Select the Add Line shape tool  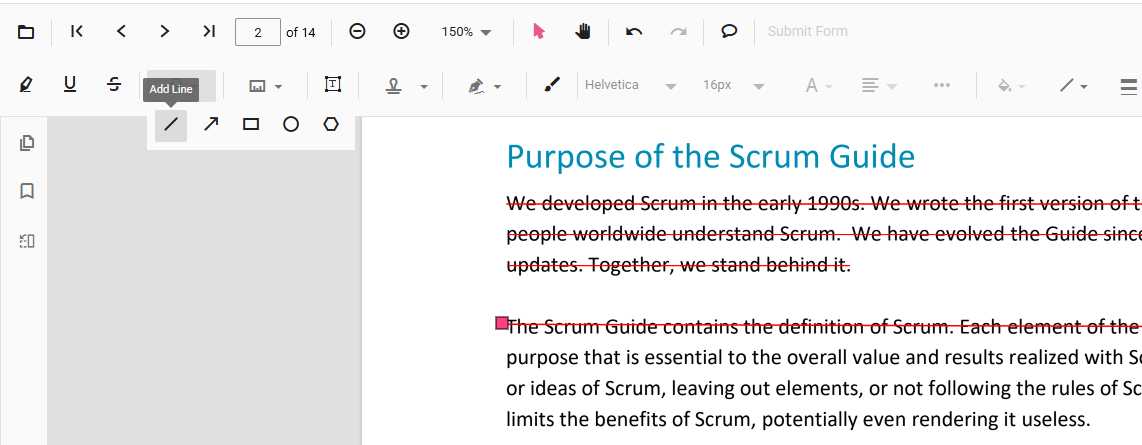click(171, 125)
